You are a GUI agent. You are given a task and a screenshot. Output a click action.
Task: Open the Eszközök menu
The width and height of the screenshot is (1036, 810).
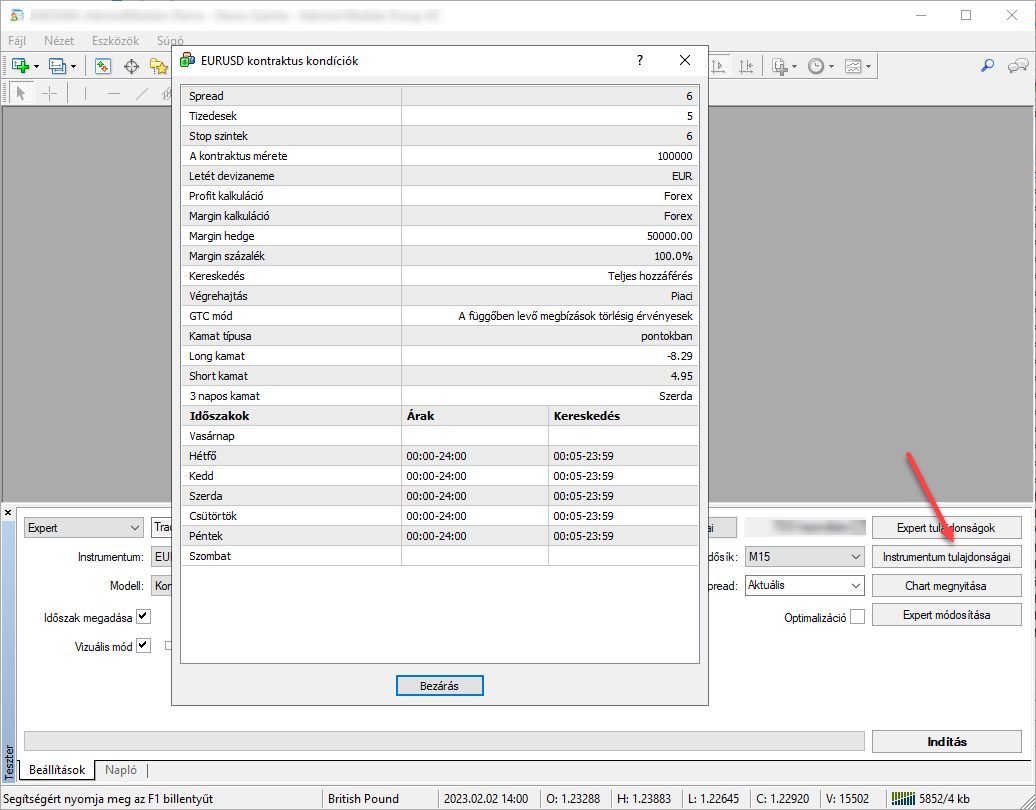(116, 41)
